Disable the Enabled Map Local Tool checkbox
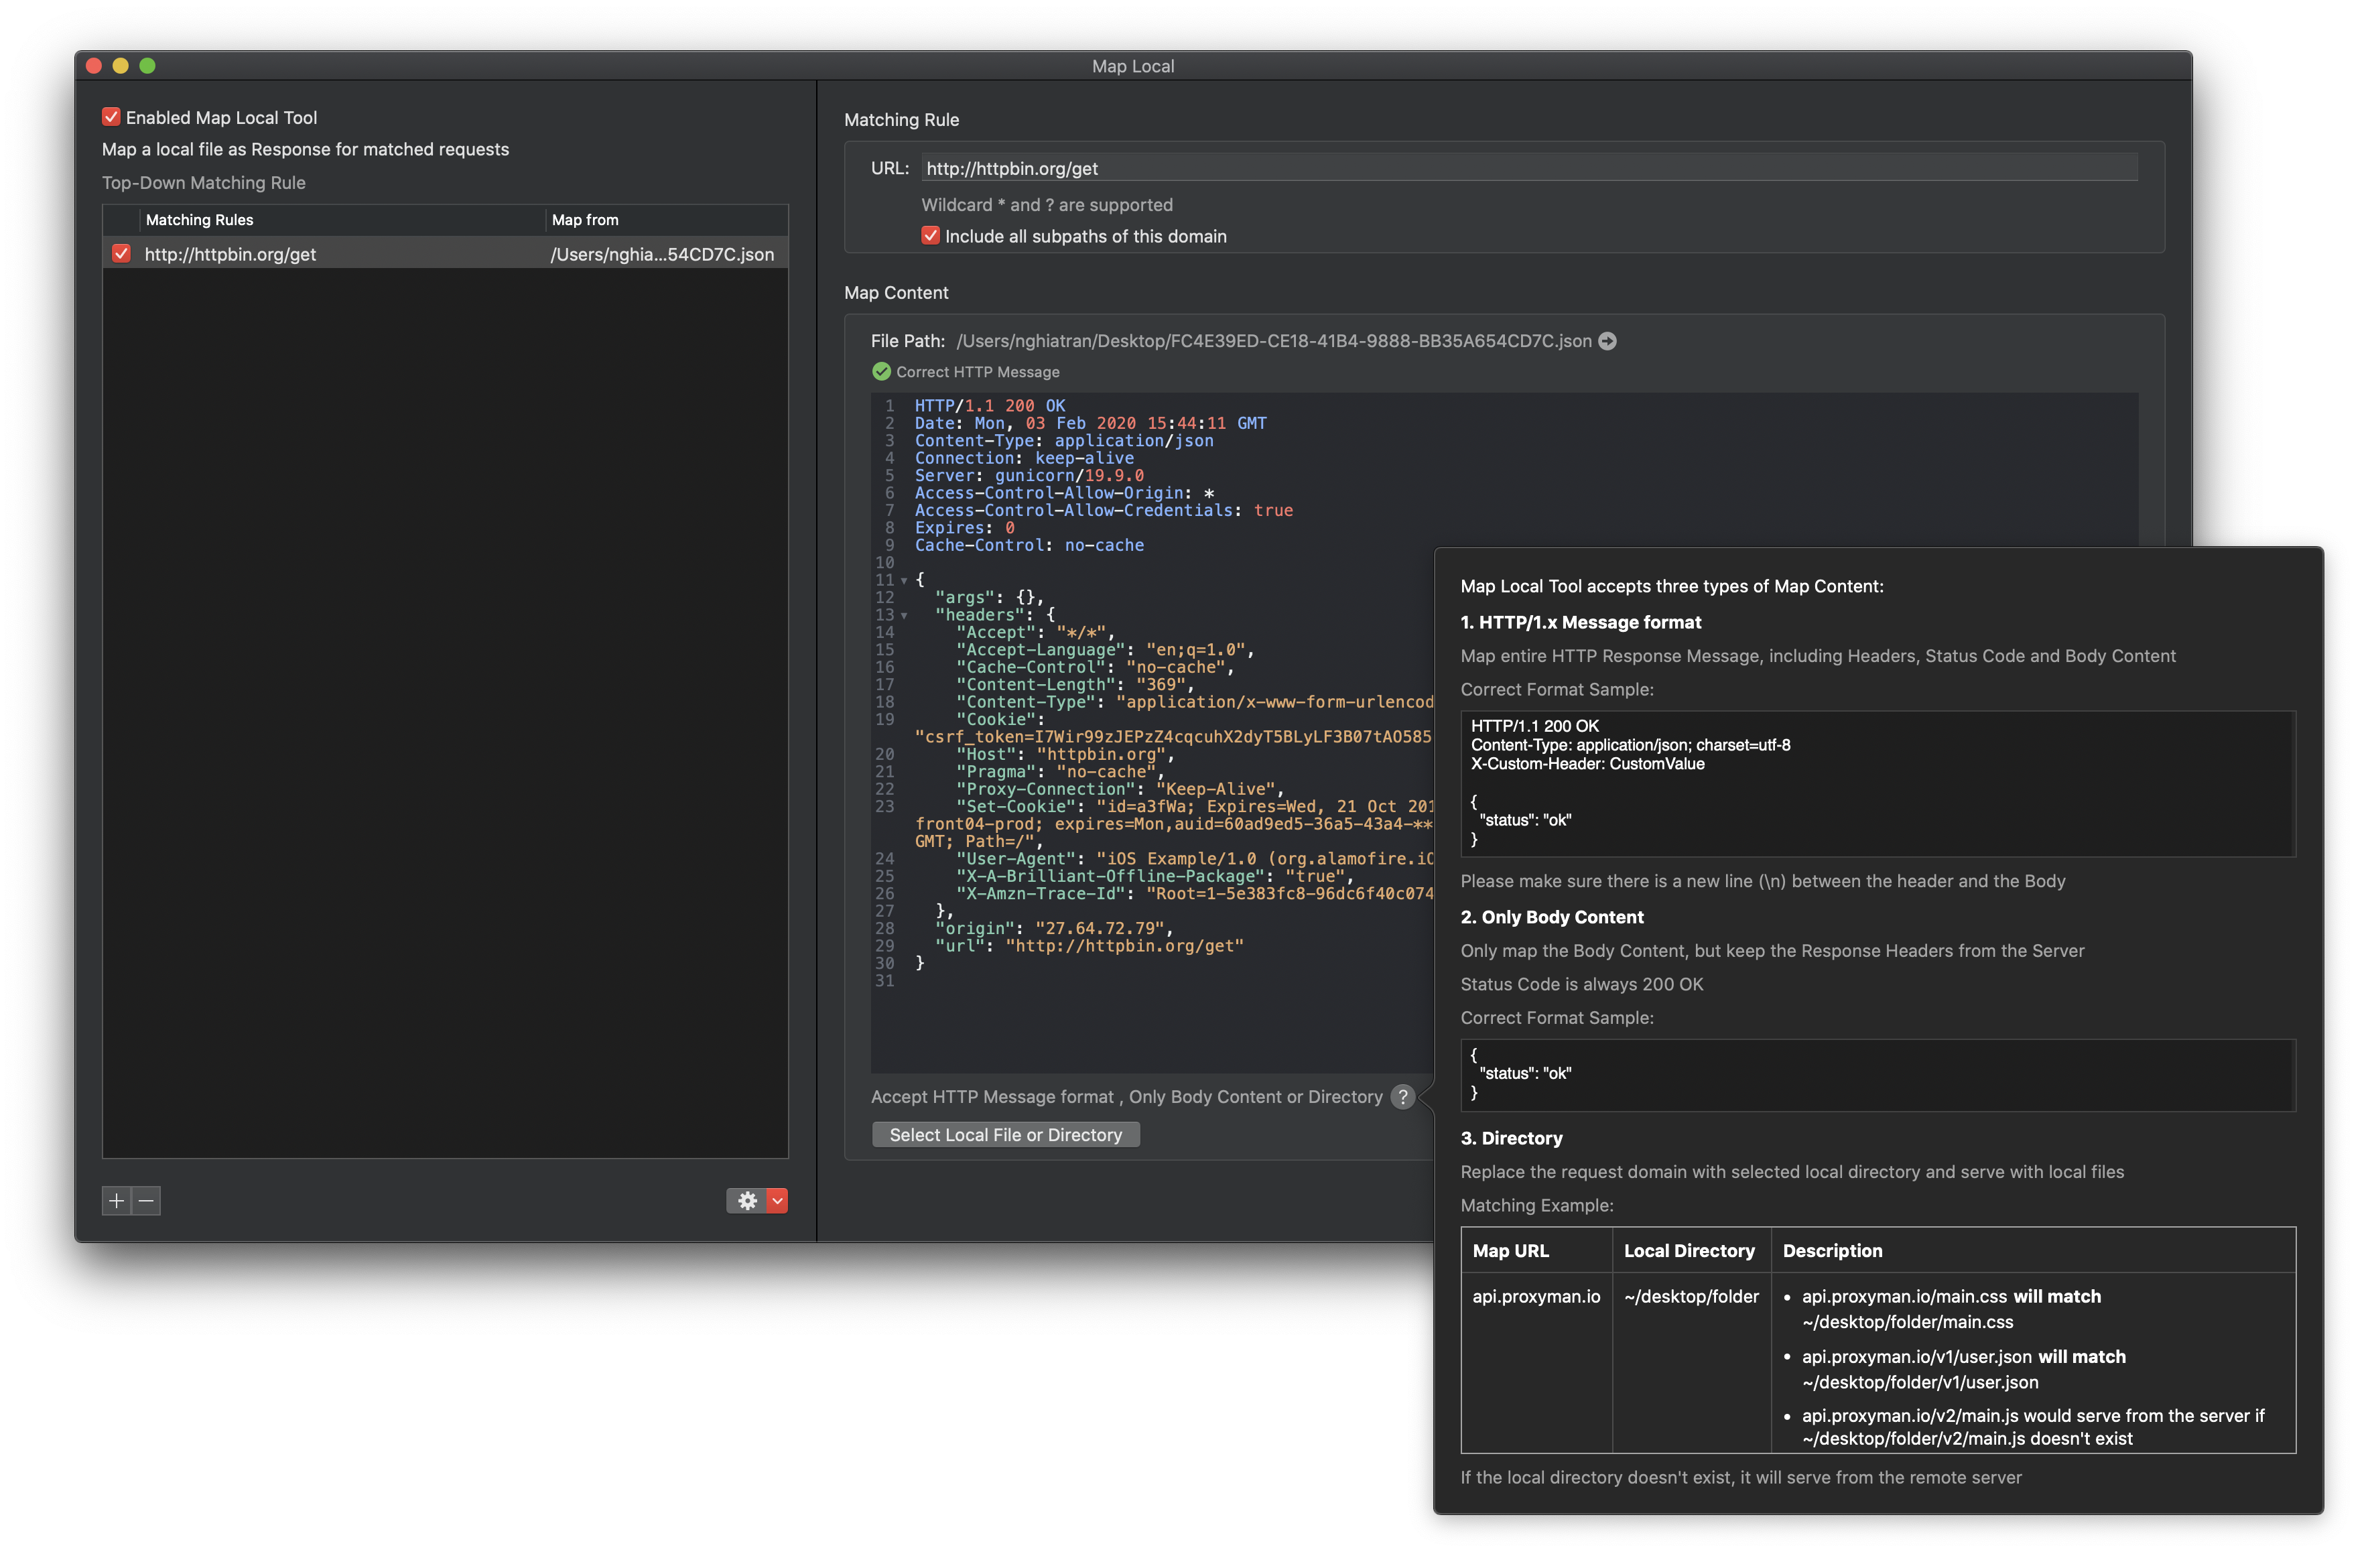Image resolution: width=2372 pixels, height=1568 pixels. click(110, 116)
